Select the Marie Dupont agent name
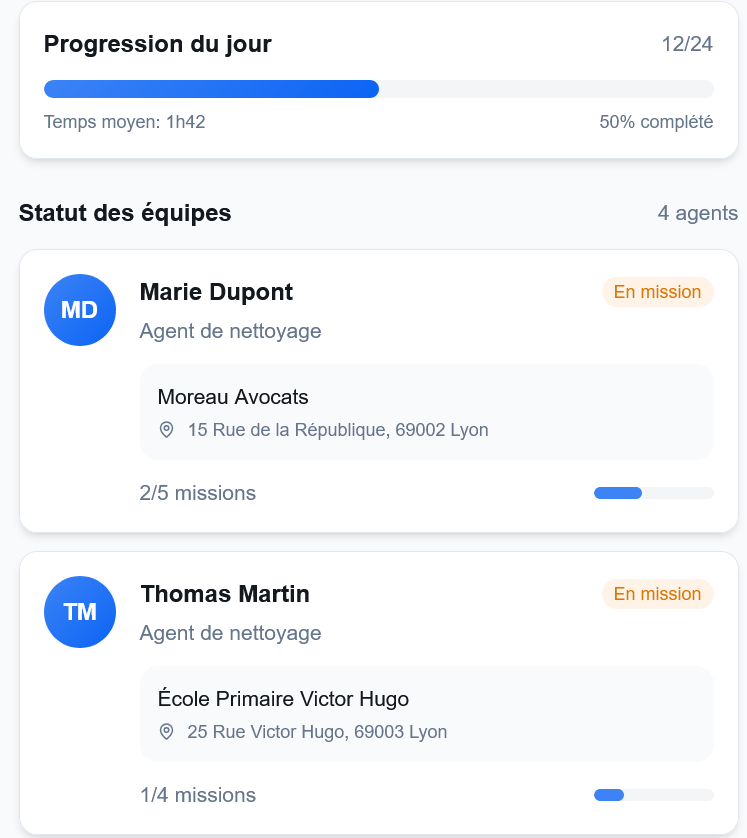The image size is (747, 838). coord(216,292)
